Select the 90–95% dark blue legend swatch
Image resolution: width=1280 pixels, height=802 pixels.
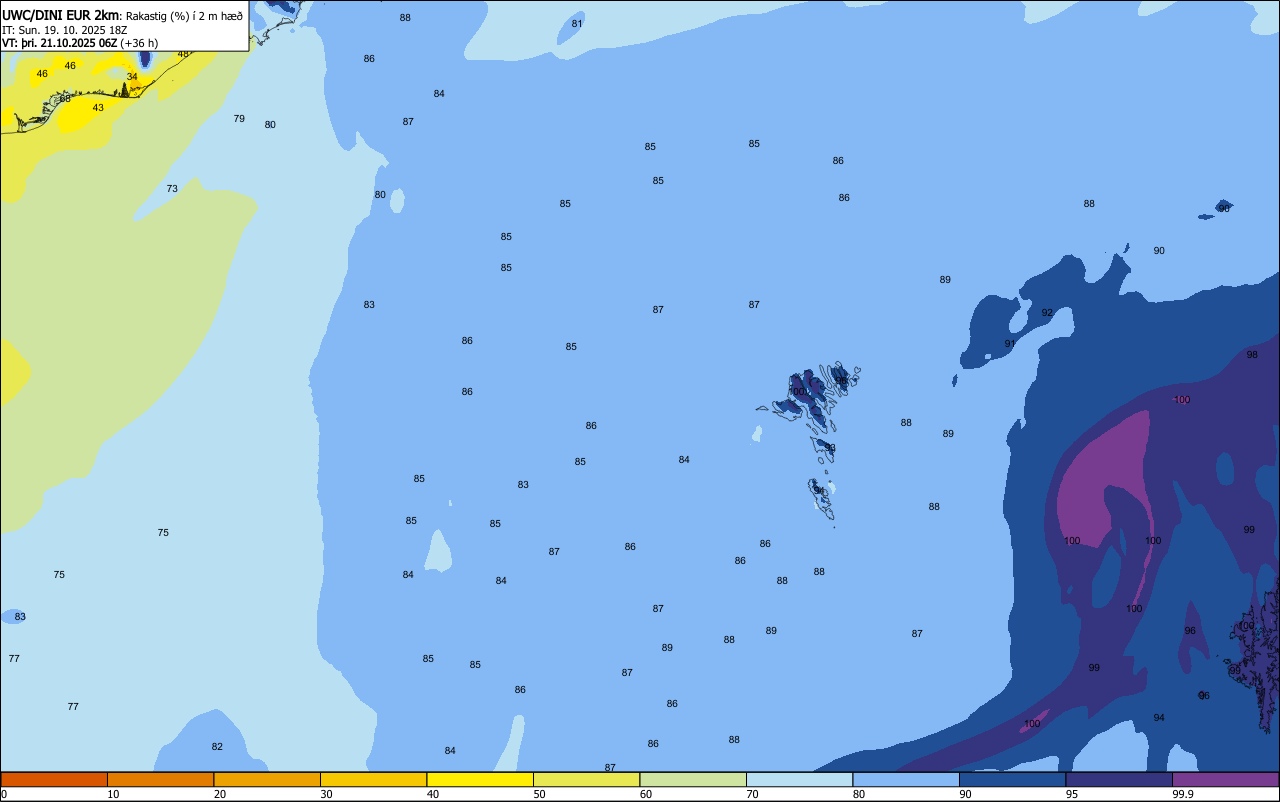pyautogui.click(x=1012, y=779)
